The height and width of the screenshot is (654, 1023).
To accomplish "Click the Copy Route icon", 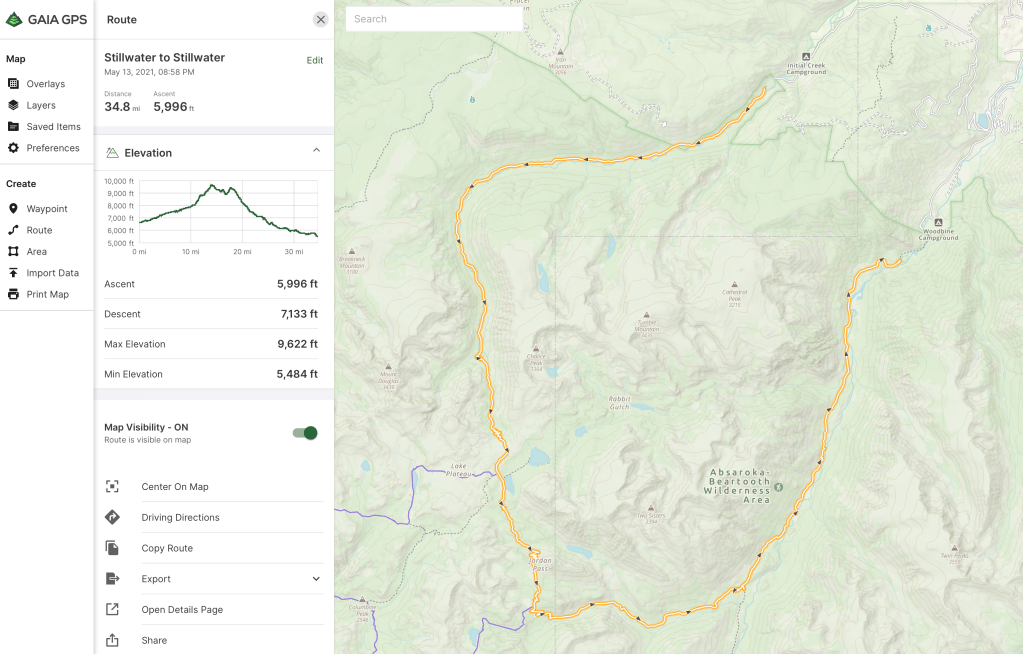I will coord(112,548).
